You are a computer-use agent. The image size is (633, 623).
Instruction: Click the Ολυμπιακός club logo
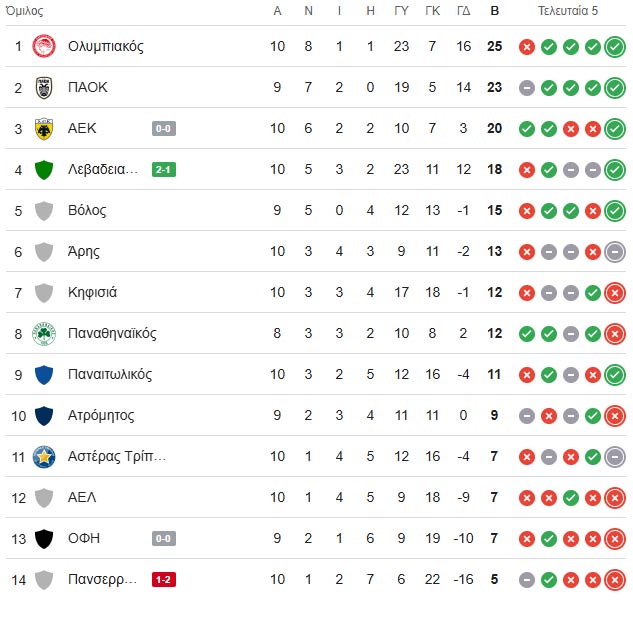(44, 46)
